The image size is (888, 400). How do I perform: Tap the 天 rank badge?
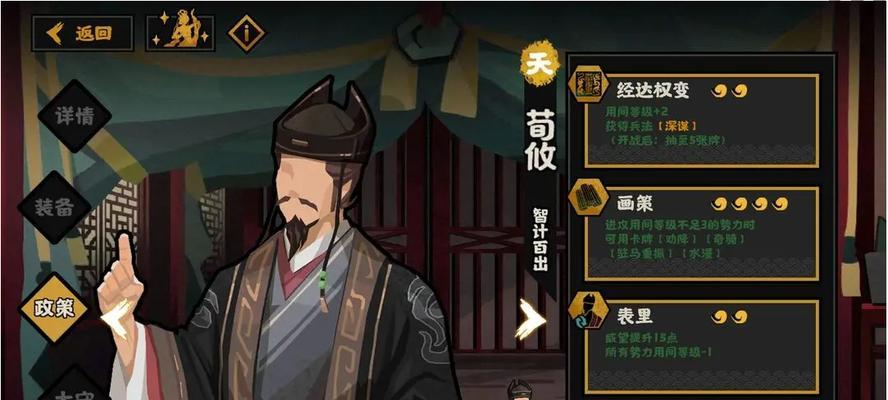[x=539, y=63]
